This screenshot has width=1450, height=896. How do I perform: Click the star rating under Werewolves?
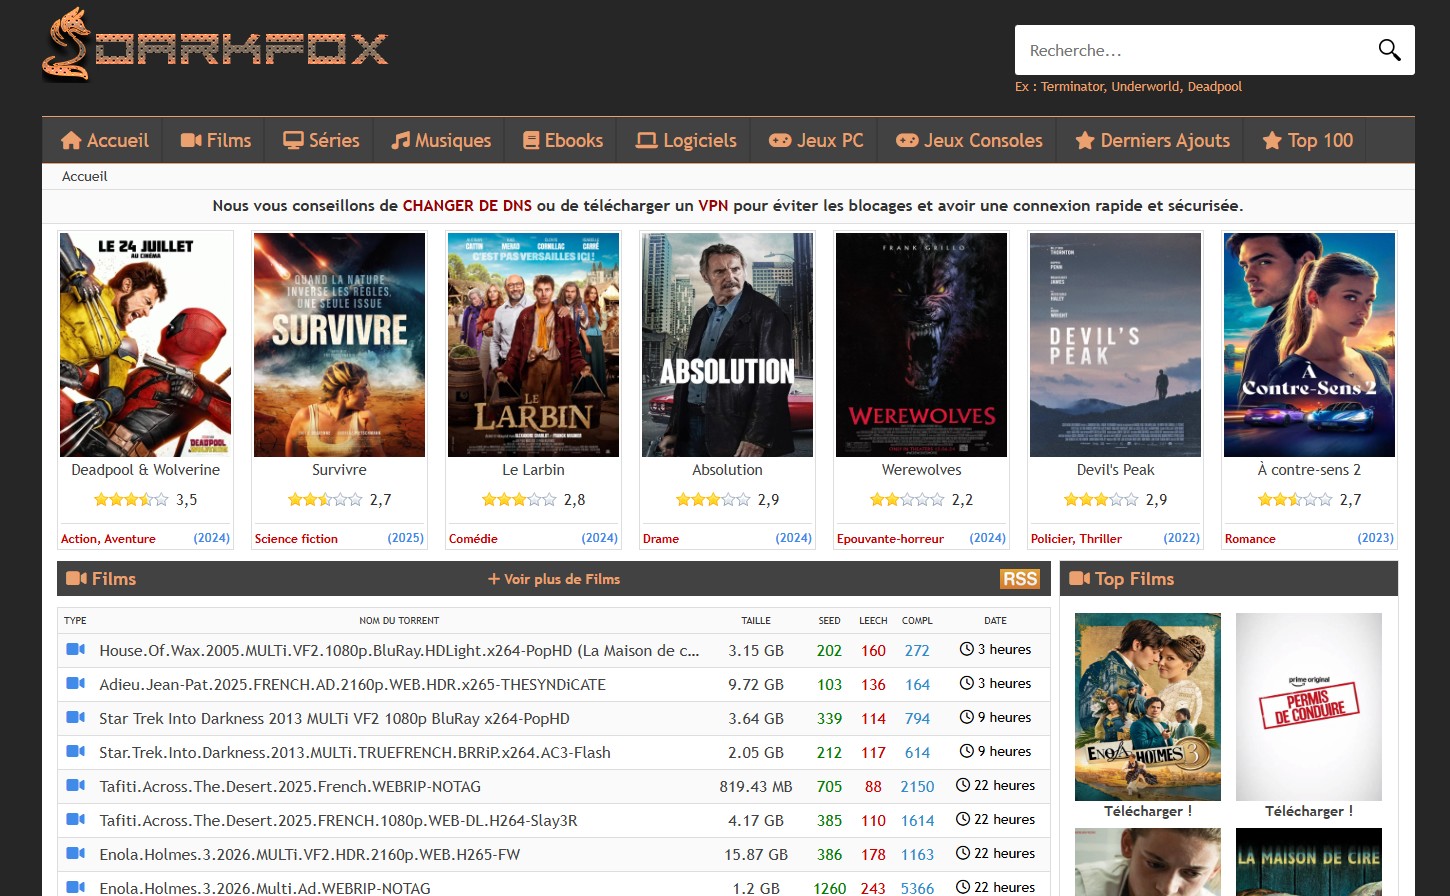[907, 499]
